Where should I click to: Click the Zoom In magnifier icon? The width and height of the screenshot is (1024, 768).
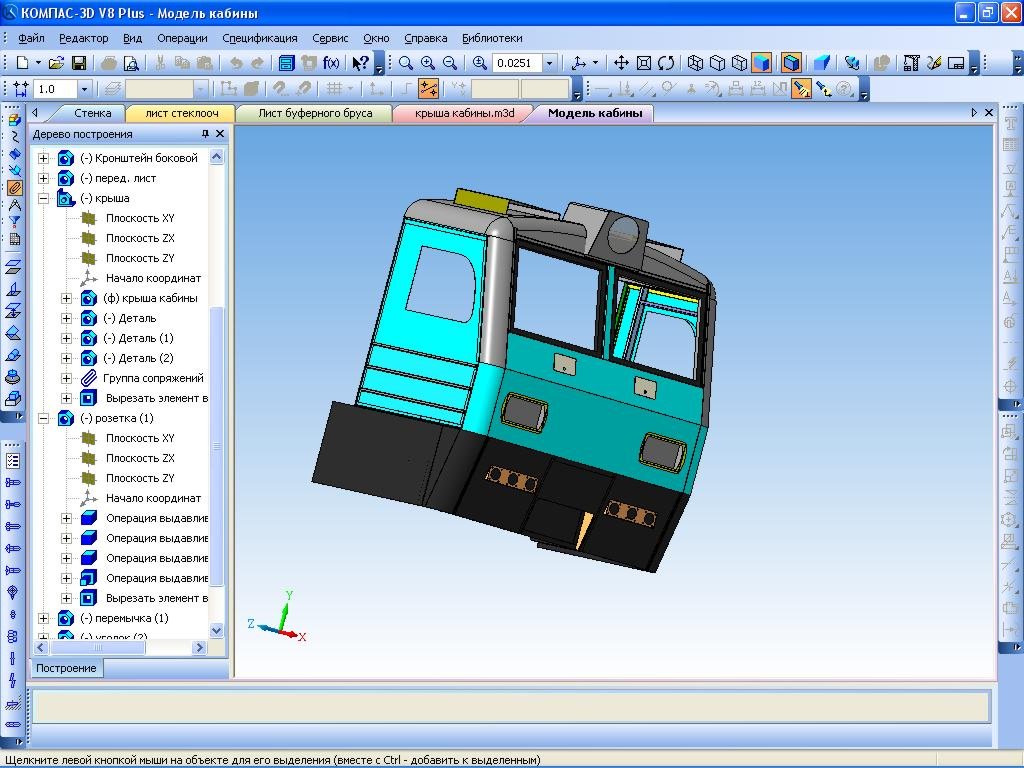pyautogui.click(x=428, y=63)
